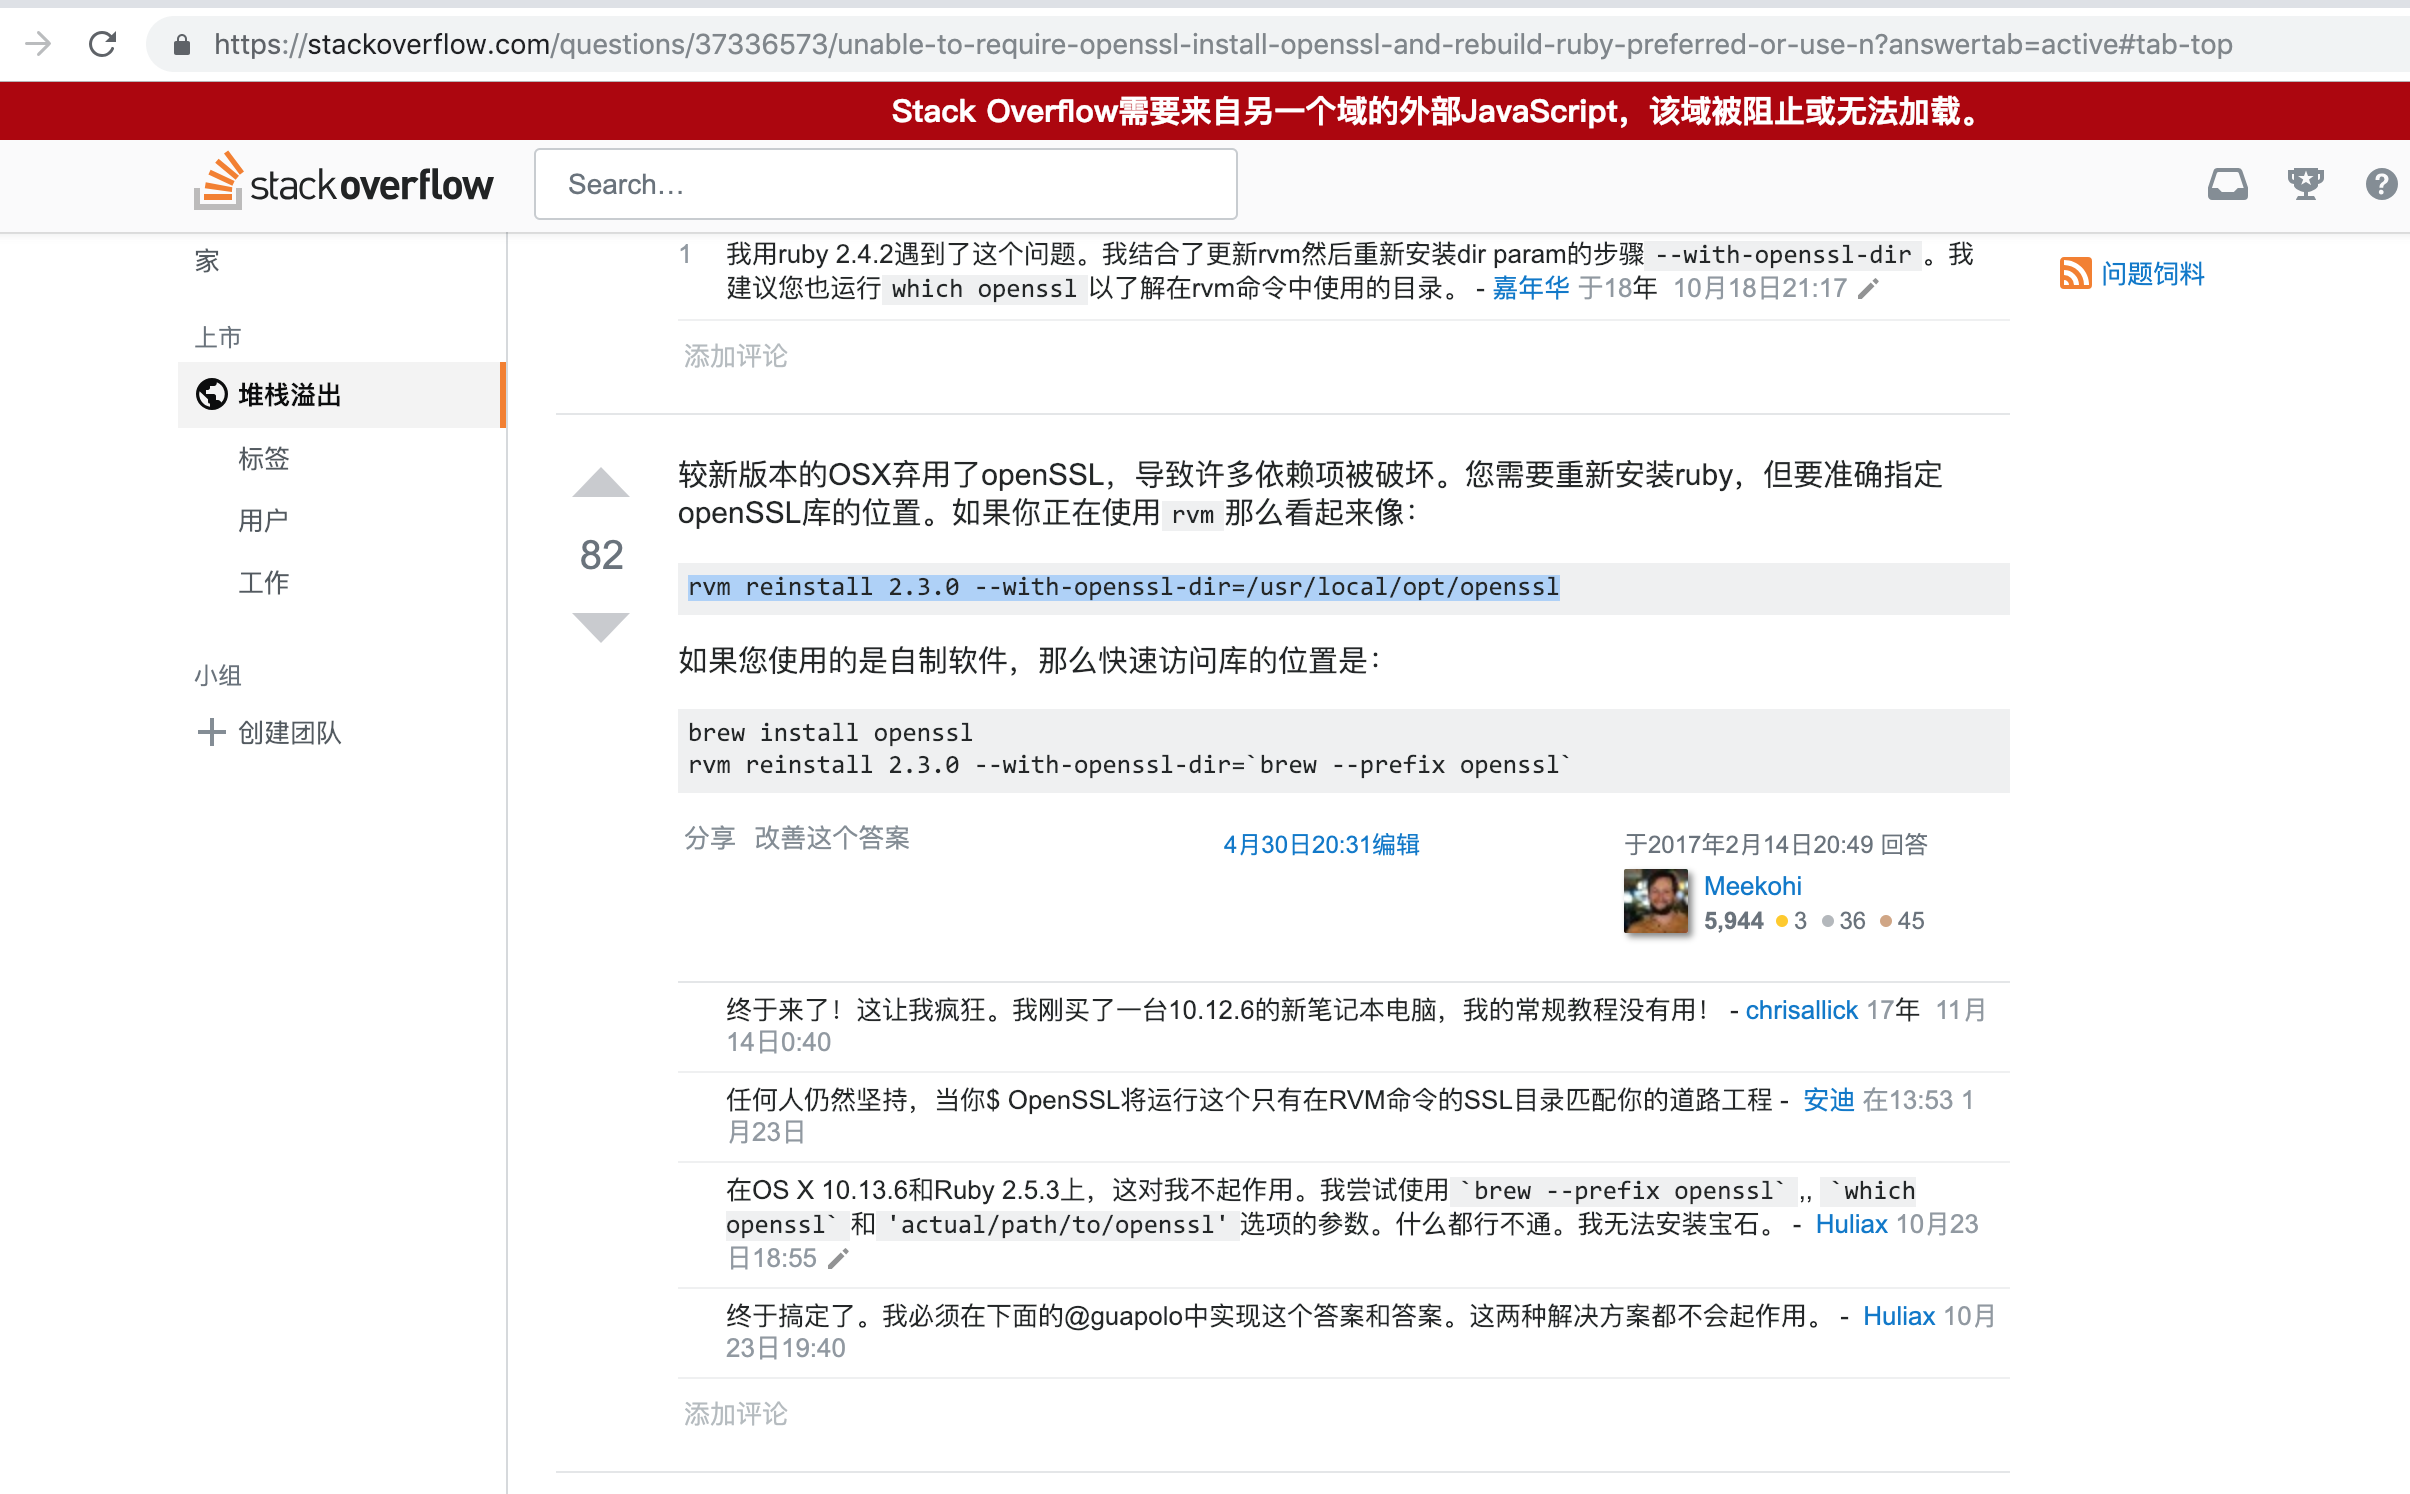The width and height of the screenshot is (2410, 1494).
Task: Click the site lock security icon
Action: (x=182, y=44)
